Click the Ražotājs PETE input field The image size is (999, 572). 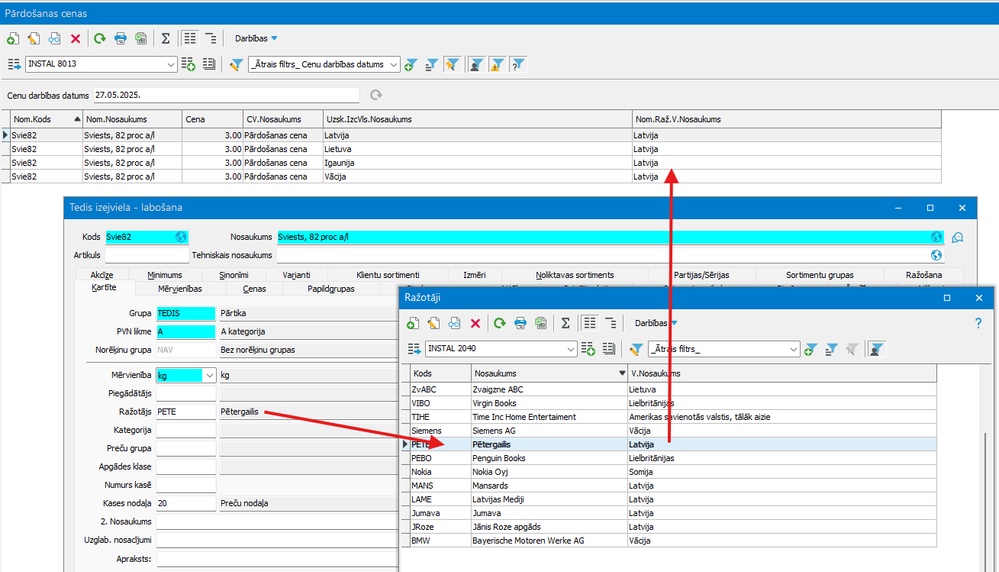pos(186,412)
